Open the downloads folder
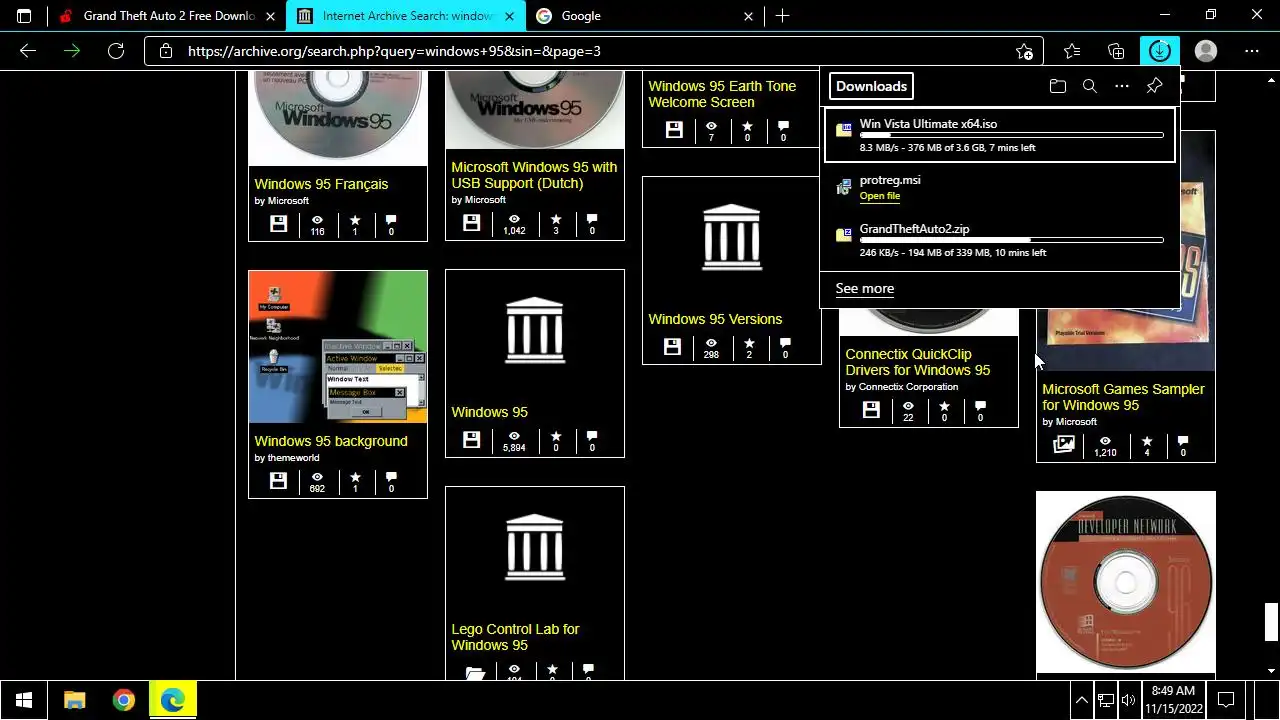The width and height of the screenshot is (1280, 720). point(1058,86)
